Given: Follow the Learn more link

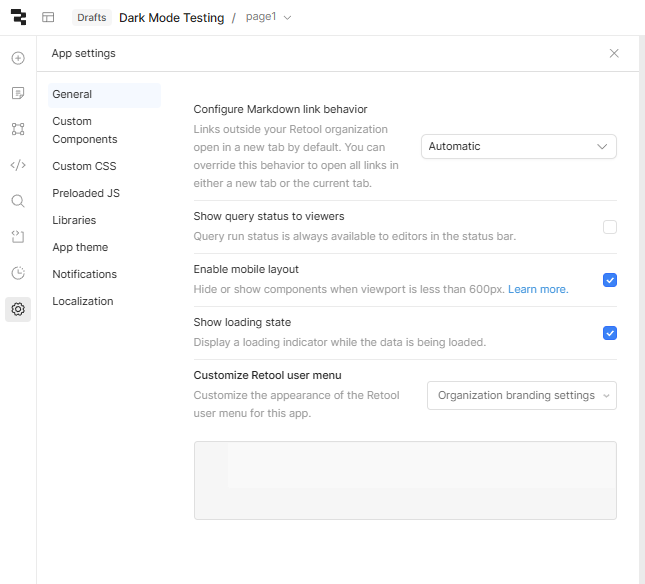Looking at the screenshot, I should click(x=538, y=289).
